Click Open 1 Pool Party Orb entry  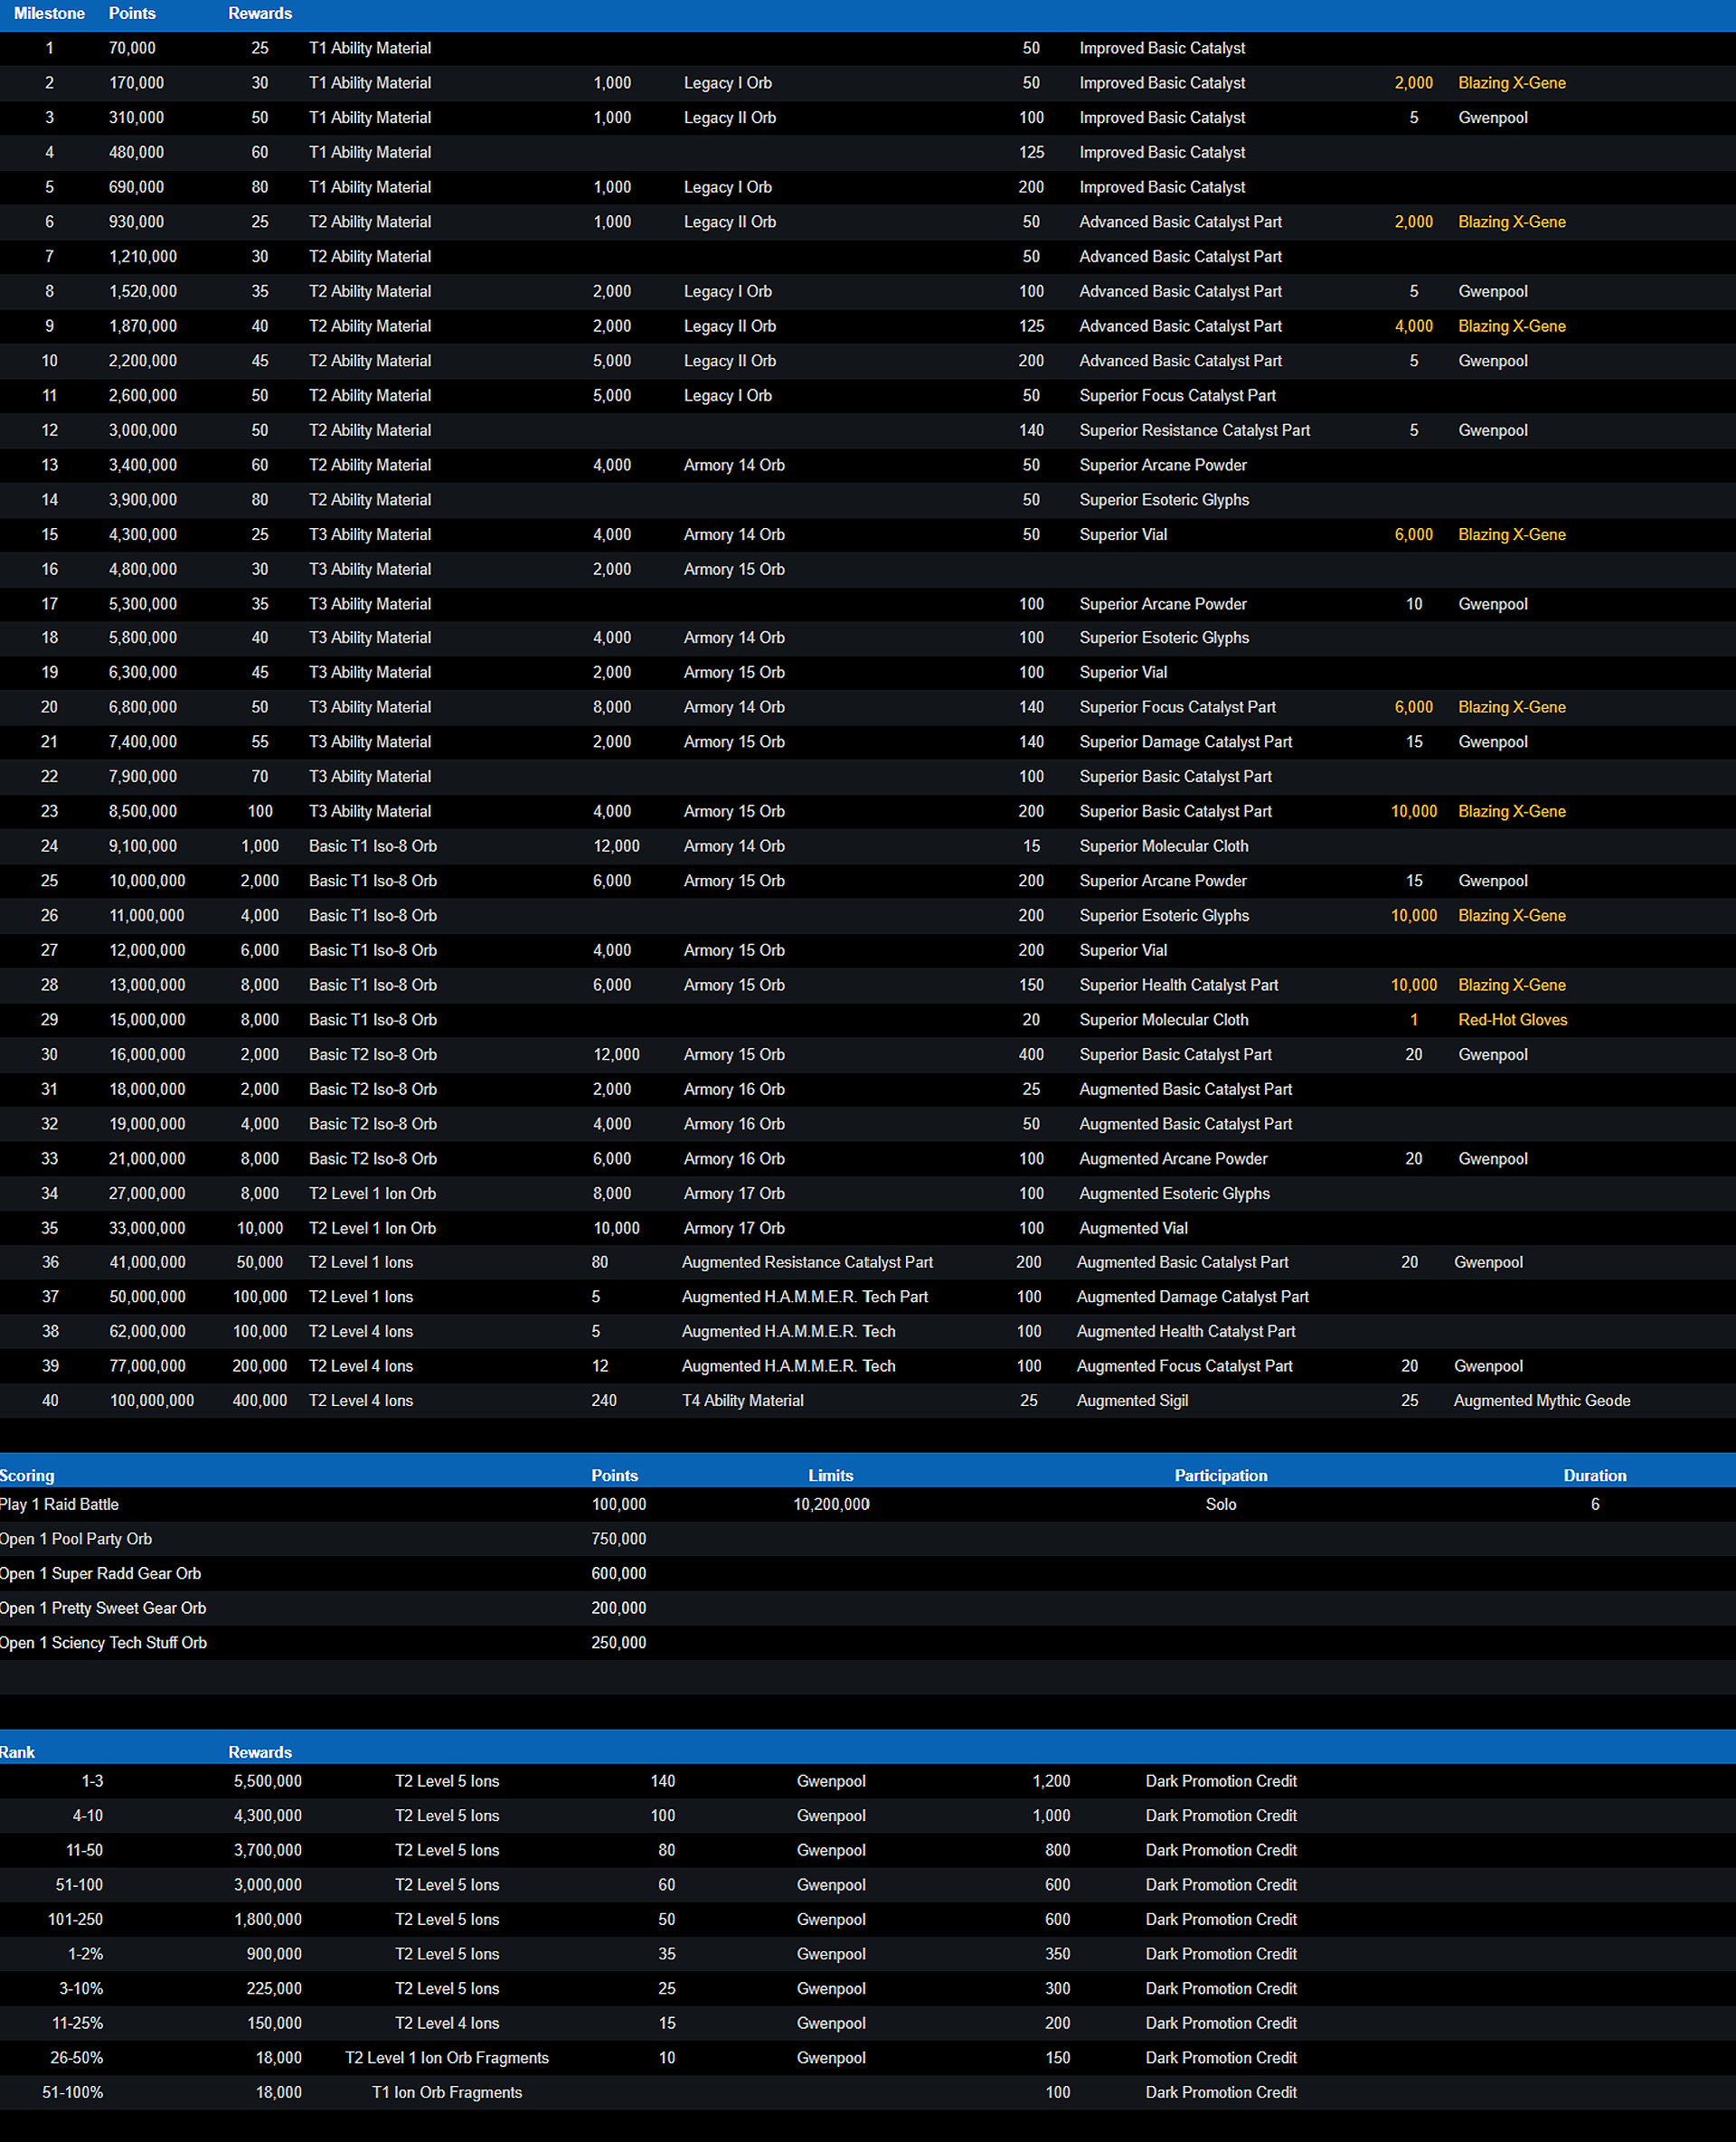click(x=76, y=1540)
